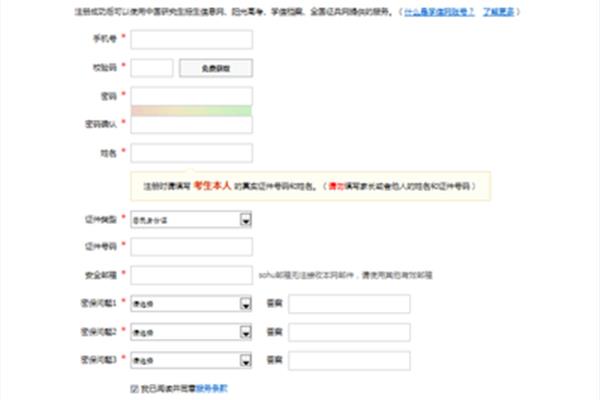Open the 密保问题1 security question dropdown
The image size is (600, 400).
(191, 304)
